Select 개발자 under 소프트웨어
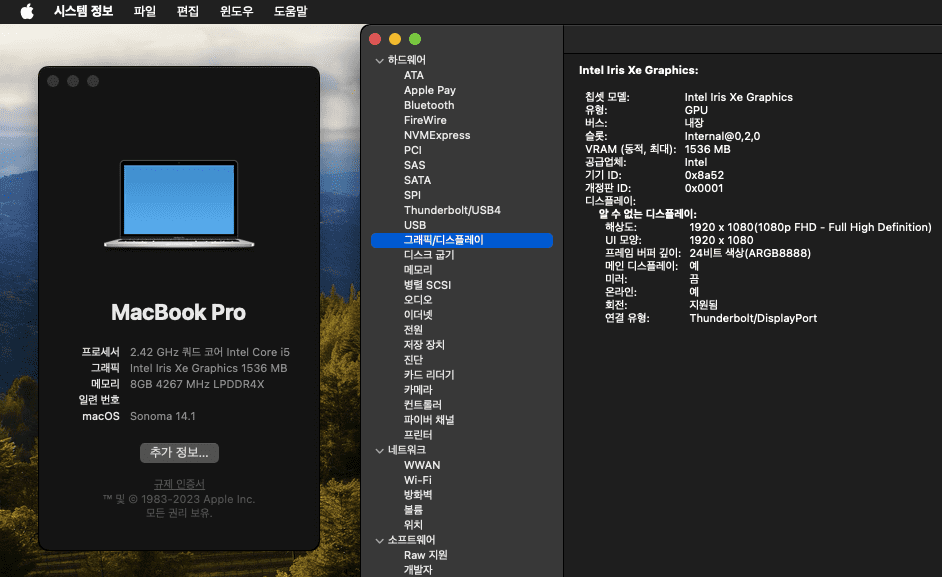The height and width of the screenshot is (577, 942). click(418, 570)
